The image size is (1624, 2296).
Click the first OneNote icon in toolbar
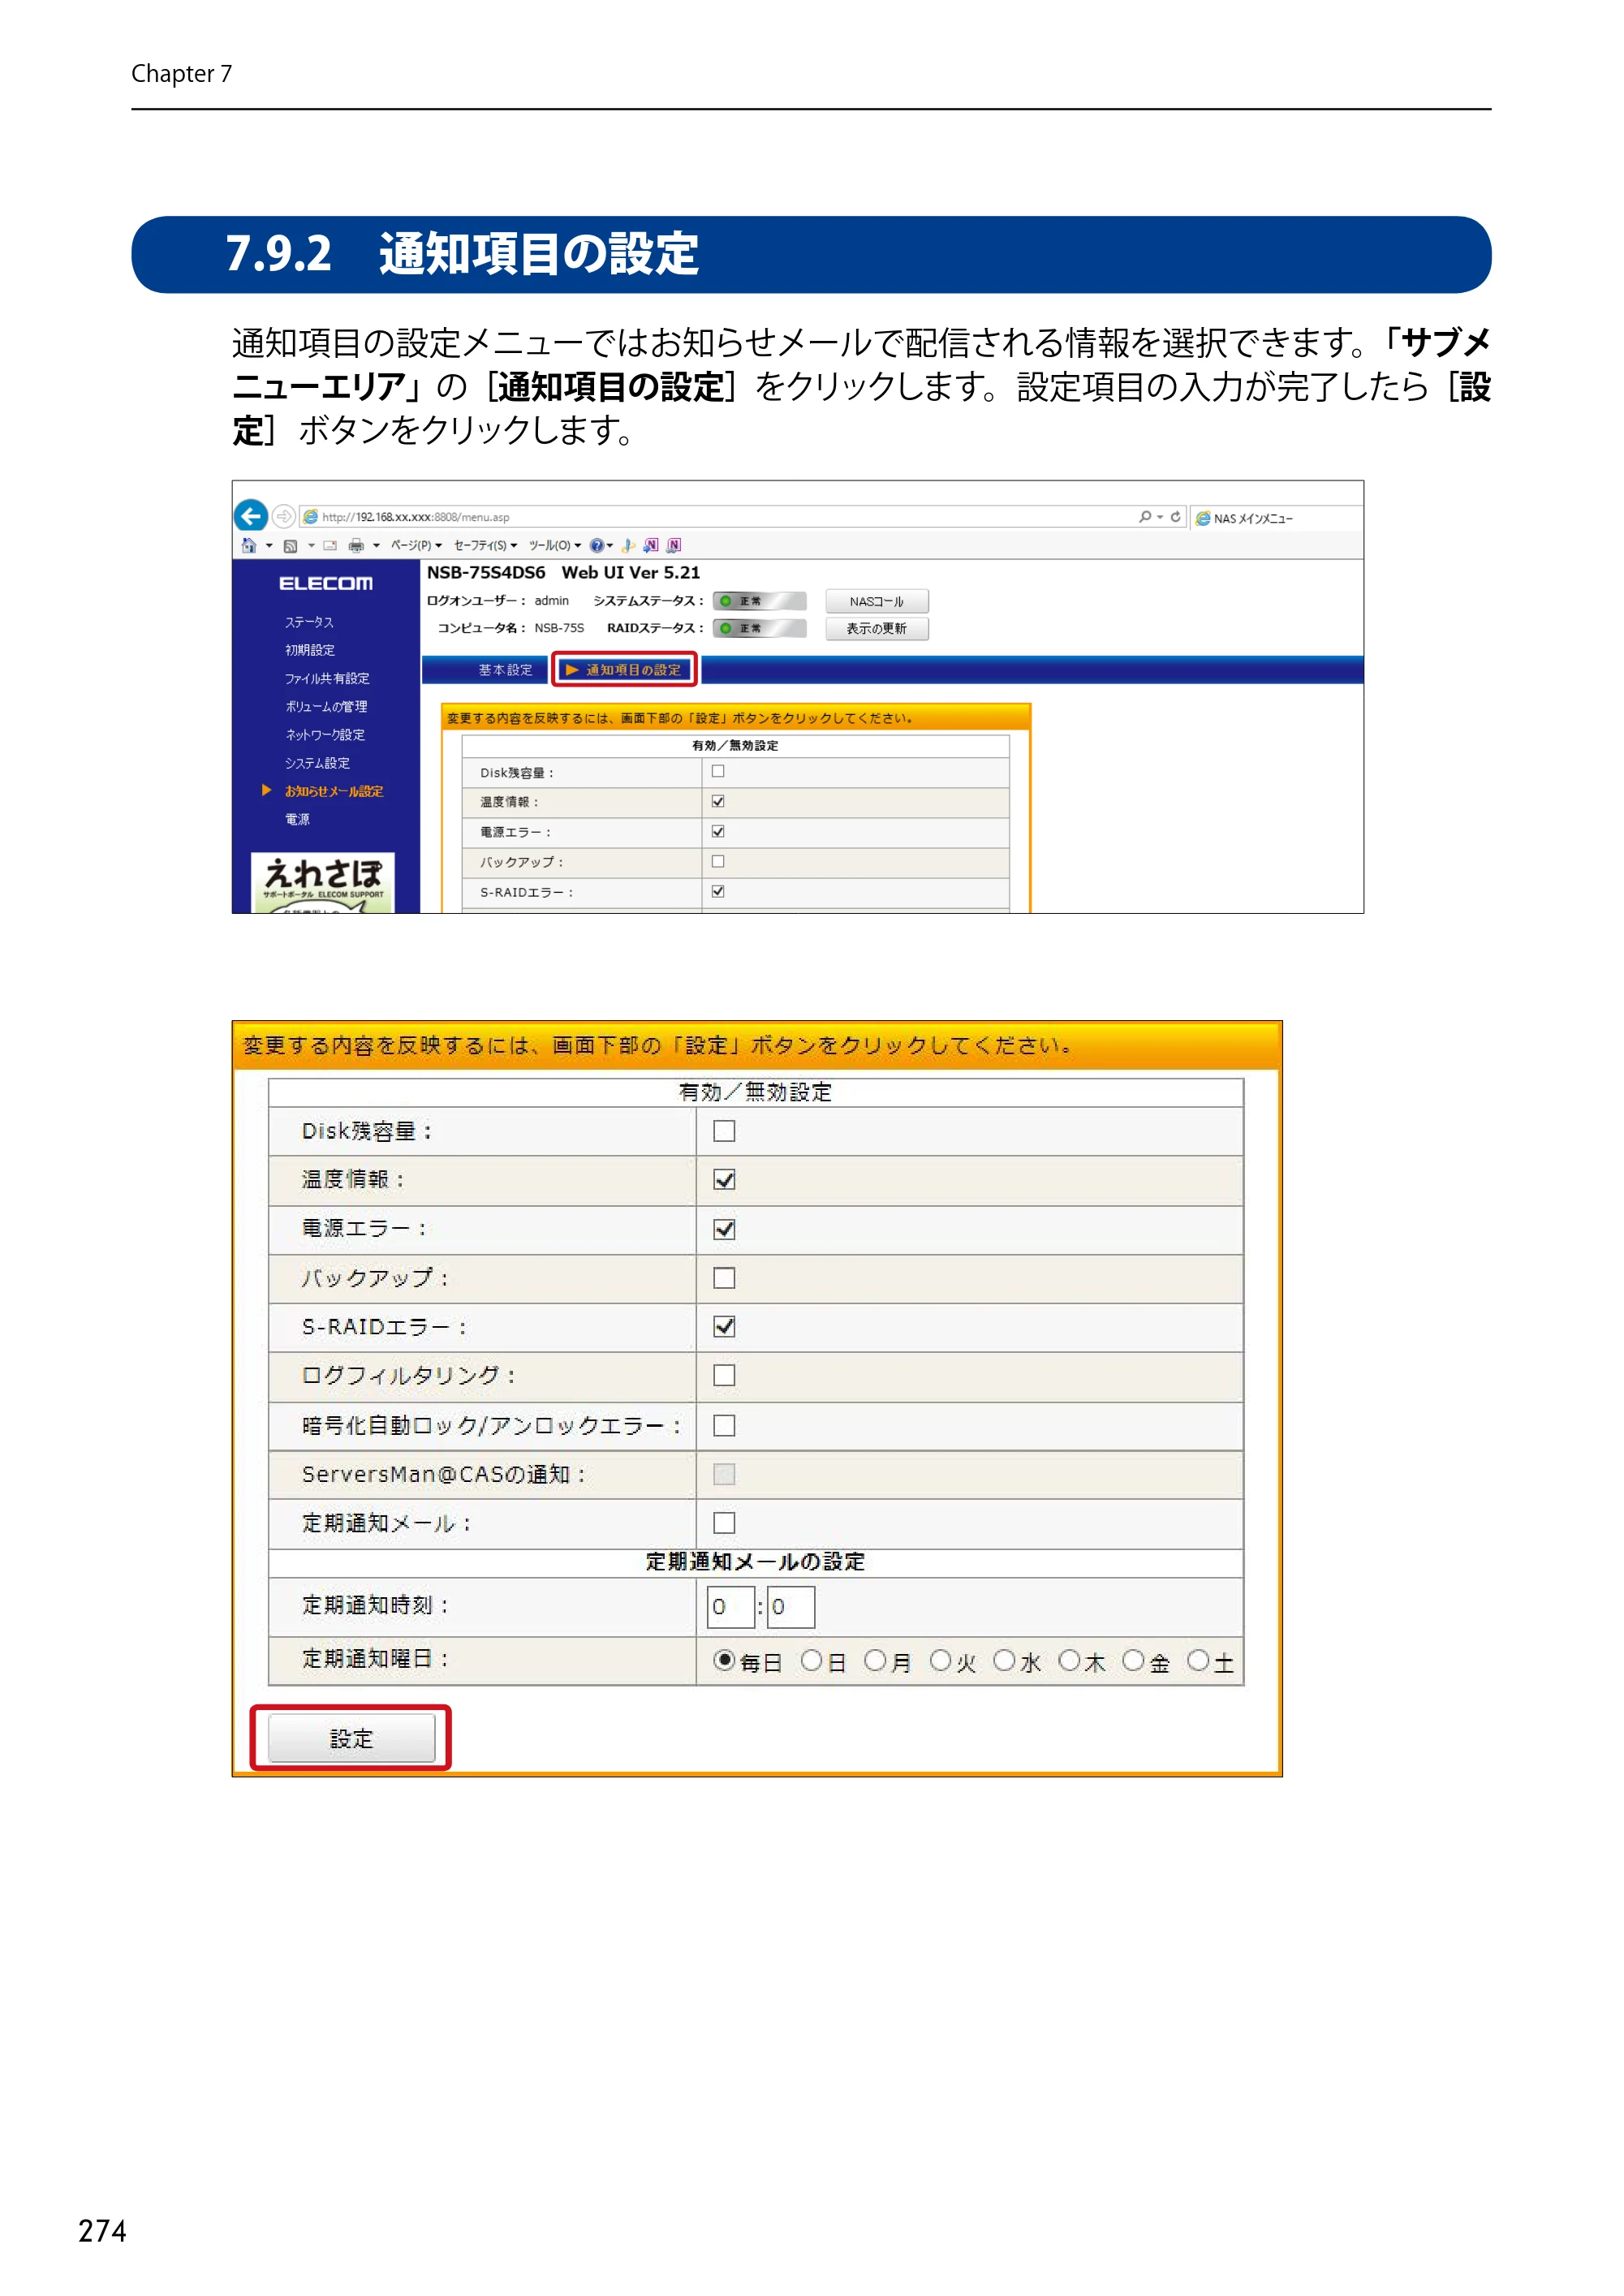pos(651,545)
